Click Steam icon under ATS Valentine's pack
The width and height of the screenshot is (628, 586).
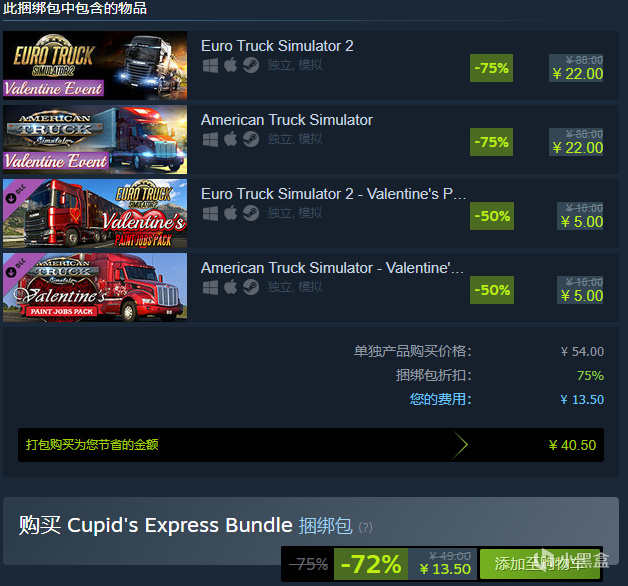(251, 287)
